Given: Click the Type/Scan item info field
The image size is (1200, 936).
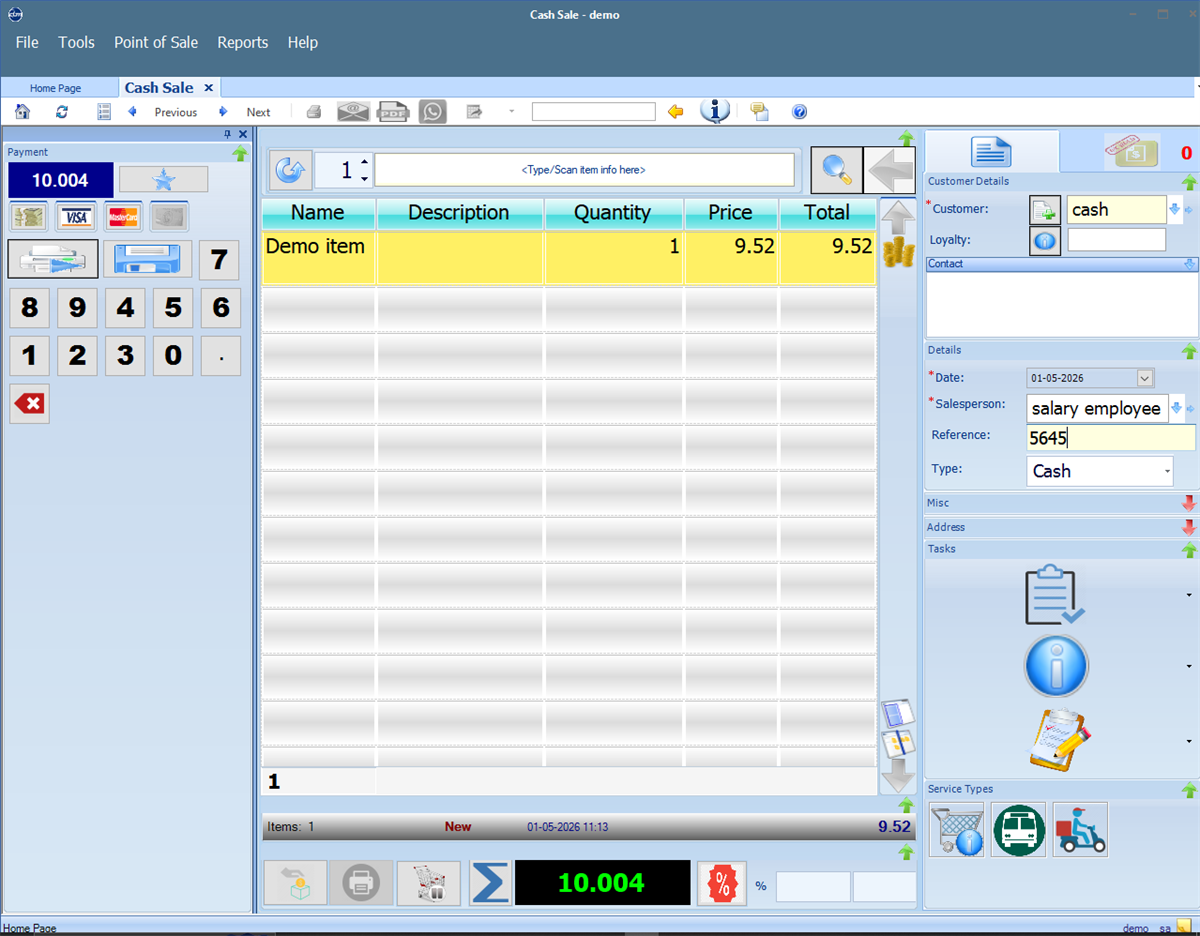Looking at the screenshot, I should 584,170.
